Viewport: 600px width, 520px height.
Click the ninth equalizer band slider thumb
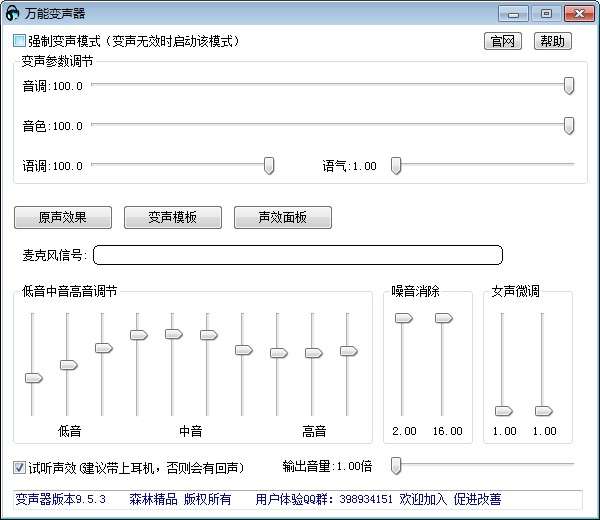(314, 353)
